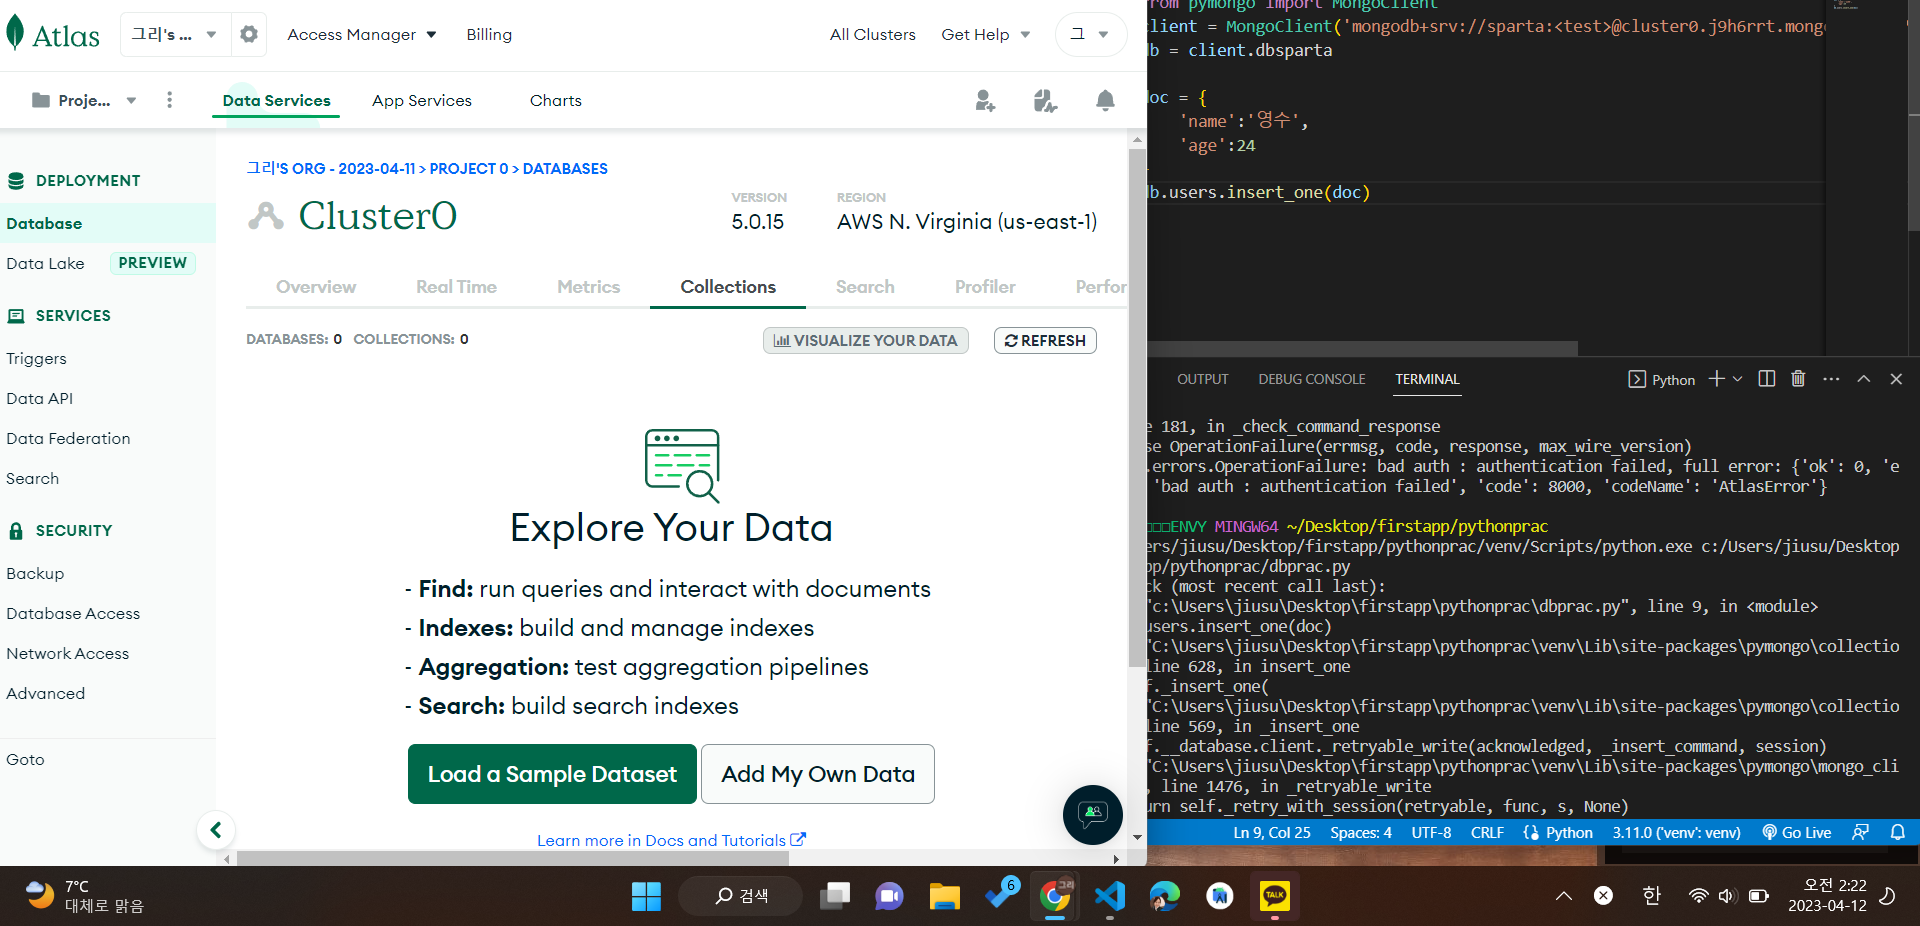Click the feedback icon in VS Code status bar
This screenshot has height=926, width=1920.
point(1860,832)
